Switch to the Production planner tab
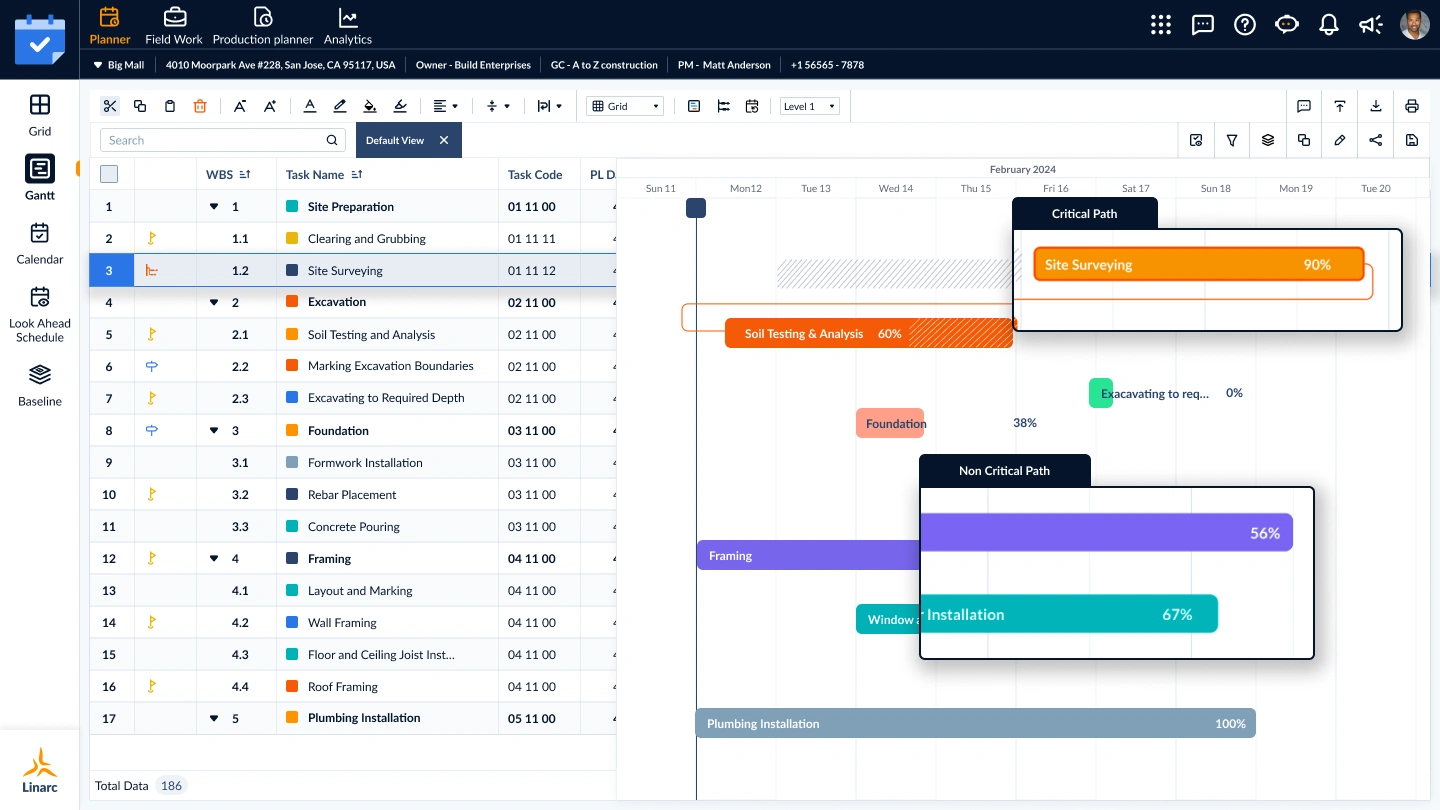1440x810 pixels. coord(263,26)
